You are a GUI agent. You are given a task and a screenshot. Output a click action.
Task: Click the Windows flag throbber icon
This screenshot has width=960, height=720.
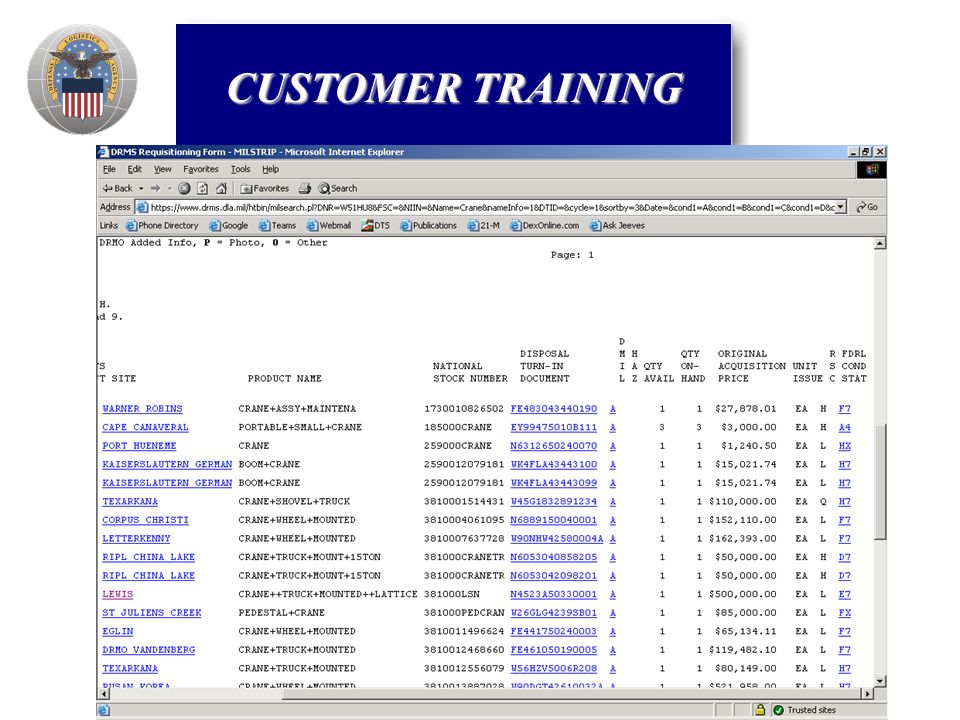click(x=872, y=169)
